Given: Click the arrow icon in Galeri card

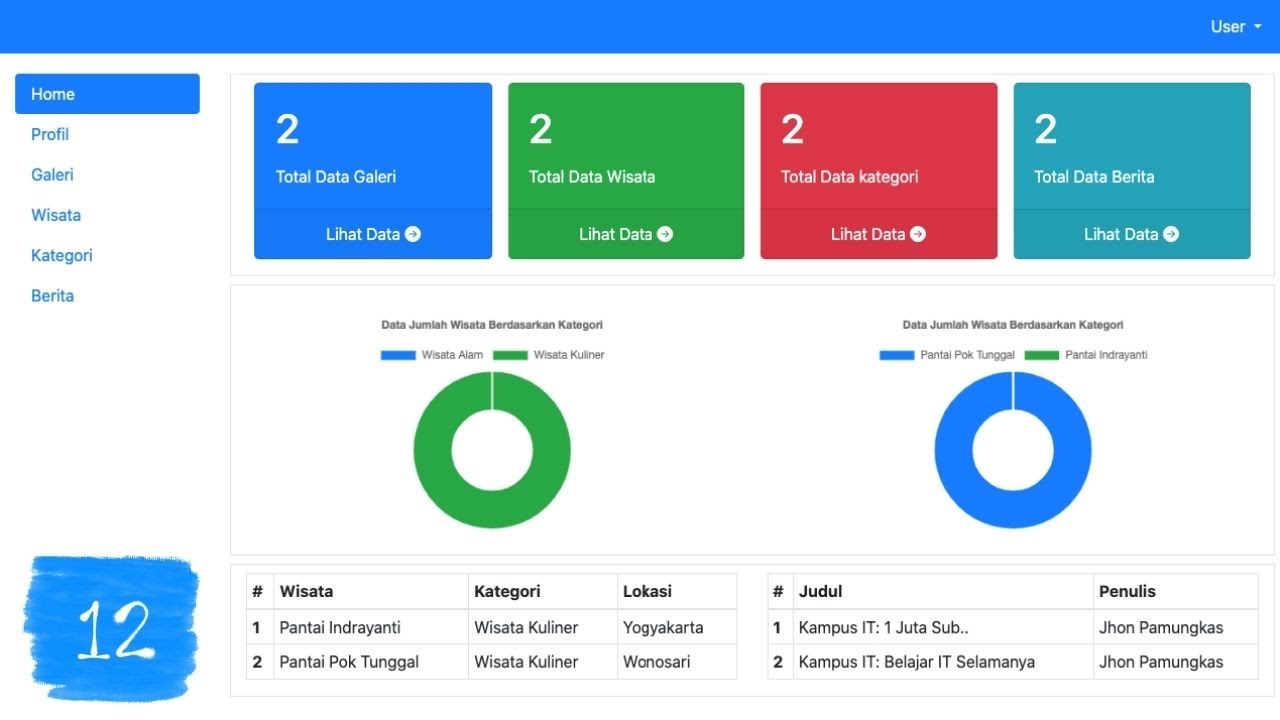Looking at the screenshot, I should [x=413, y=234].
